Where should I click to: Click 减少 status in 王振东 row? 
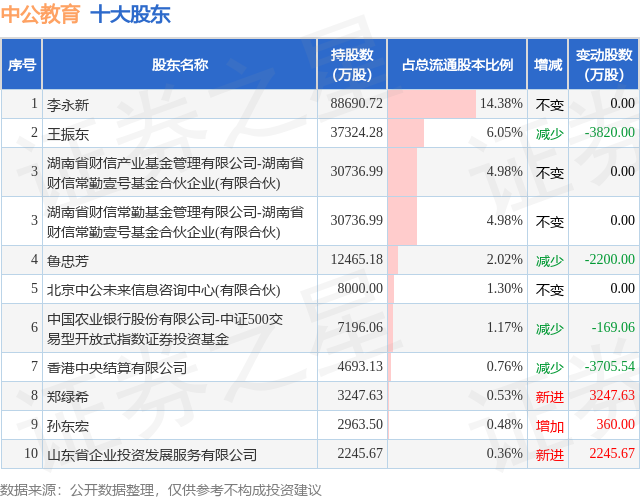pyautogui.click(x=549, y=134)
